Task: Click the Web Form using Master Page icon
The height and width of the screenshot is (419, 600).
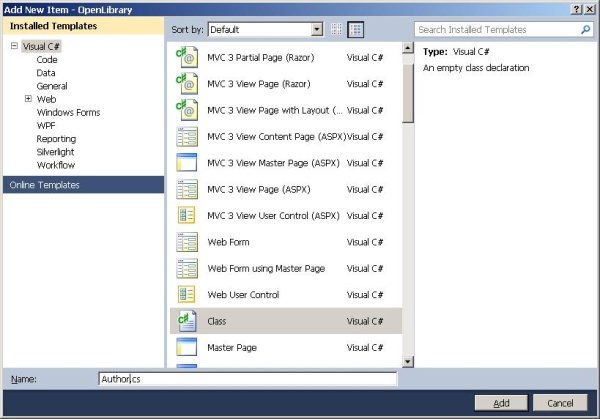Action: [x=187, y=268]
